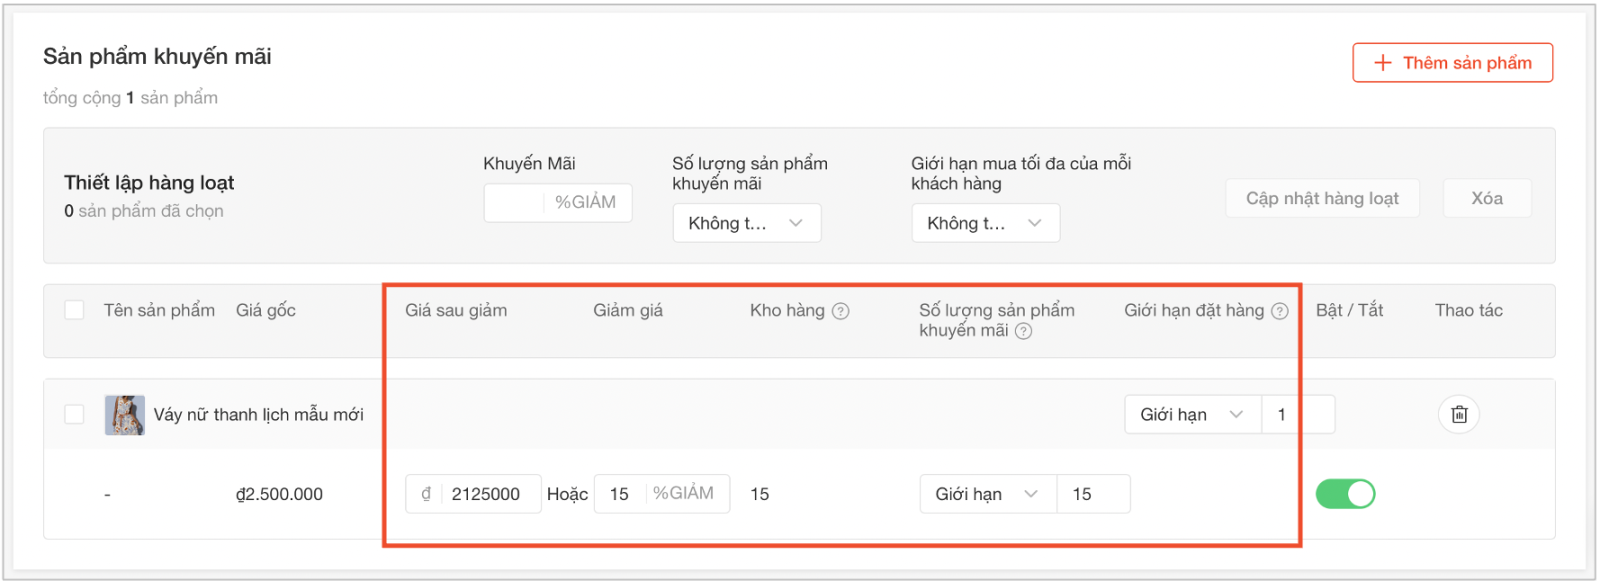Click help icon under Số lượng sản phẩm khuyến mãi header
This screenshot has width=1600, height=581.
pyautogui.click(x=1023, y=331)
